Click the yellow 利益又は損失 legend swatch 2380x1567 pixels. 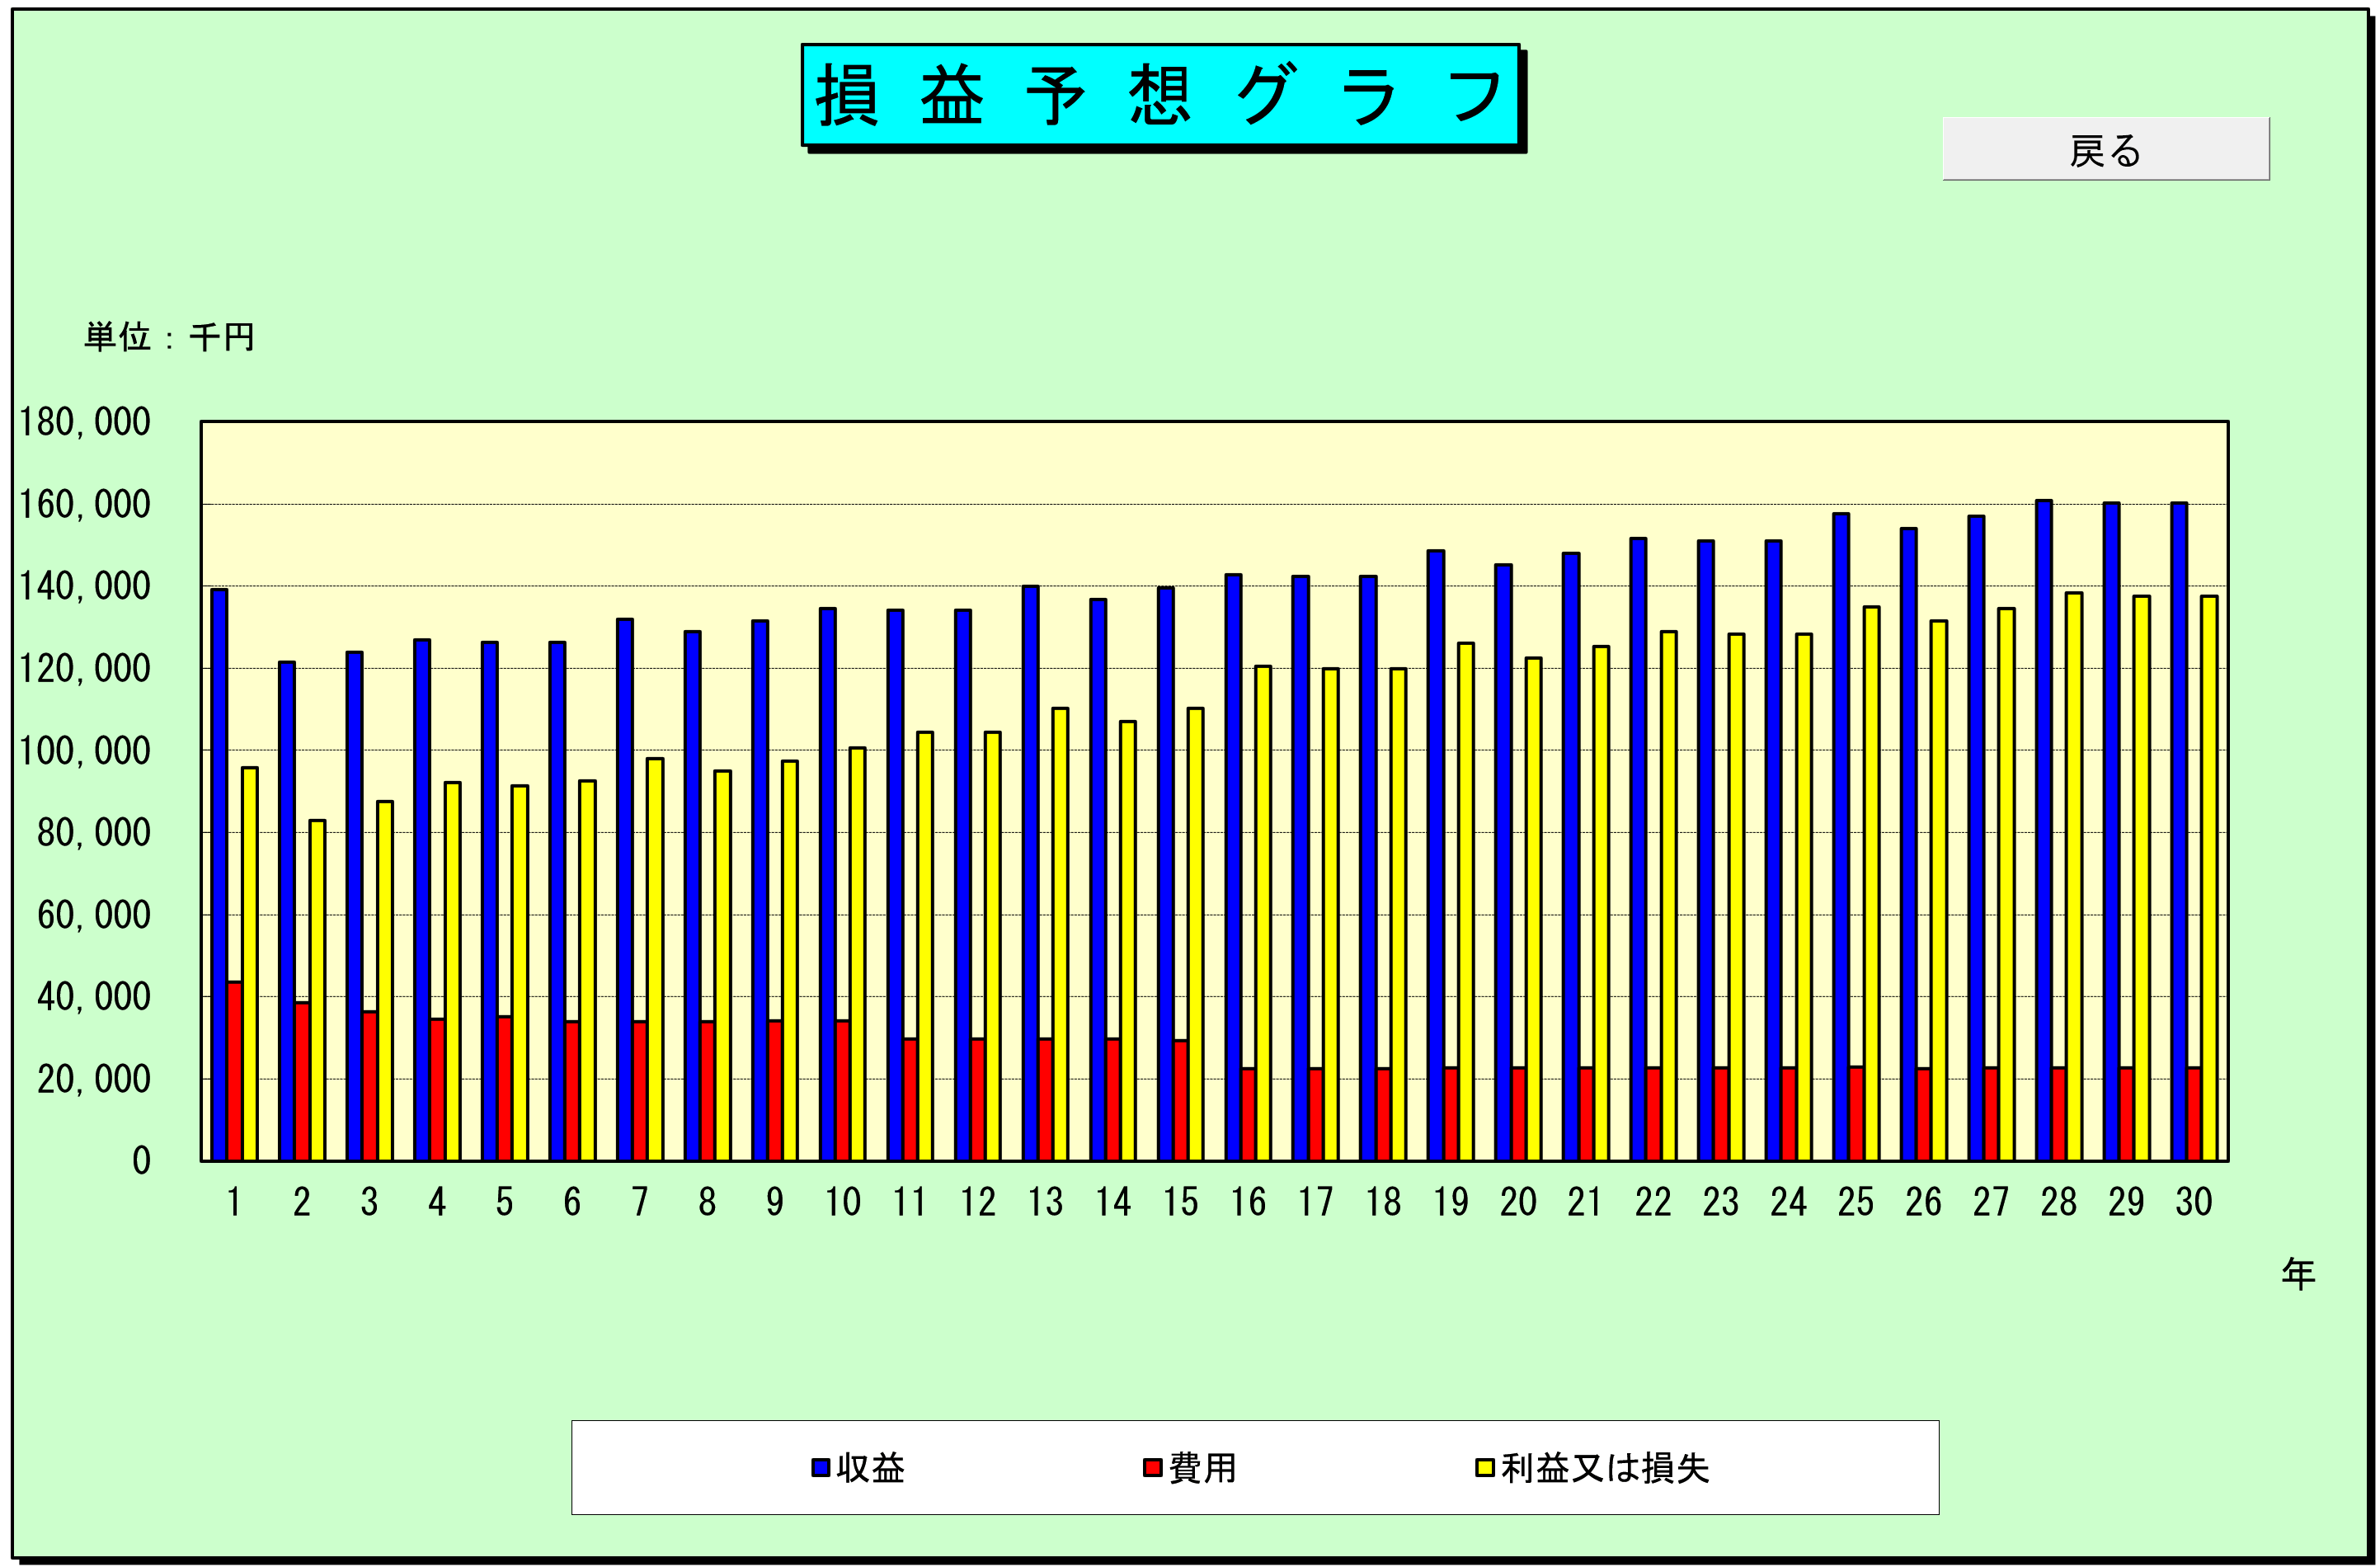point(1484,1467)
